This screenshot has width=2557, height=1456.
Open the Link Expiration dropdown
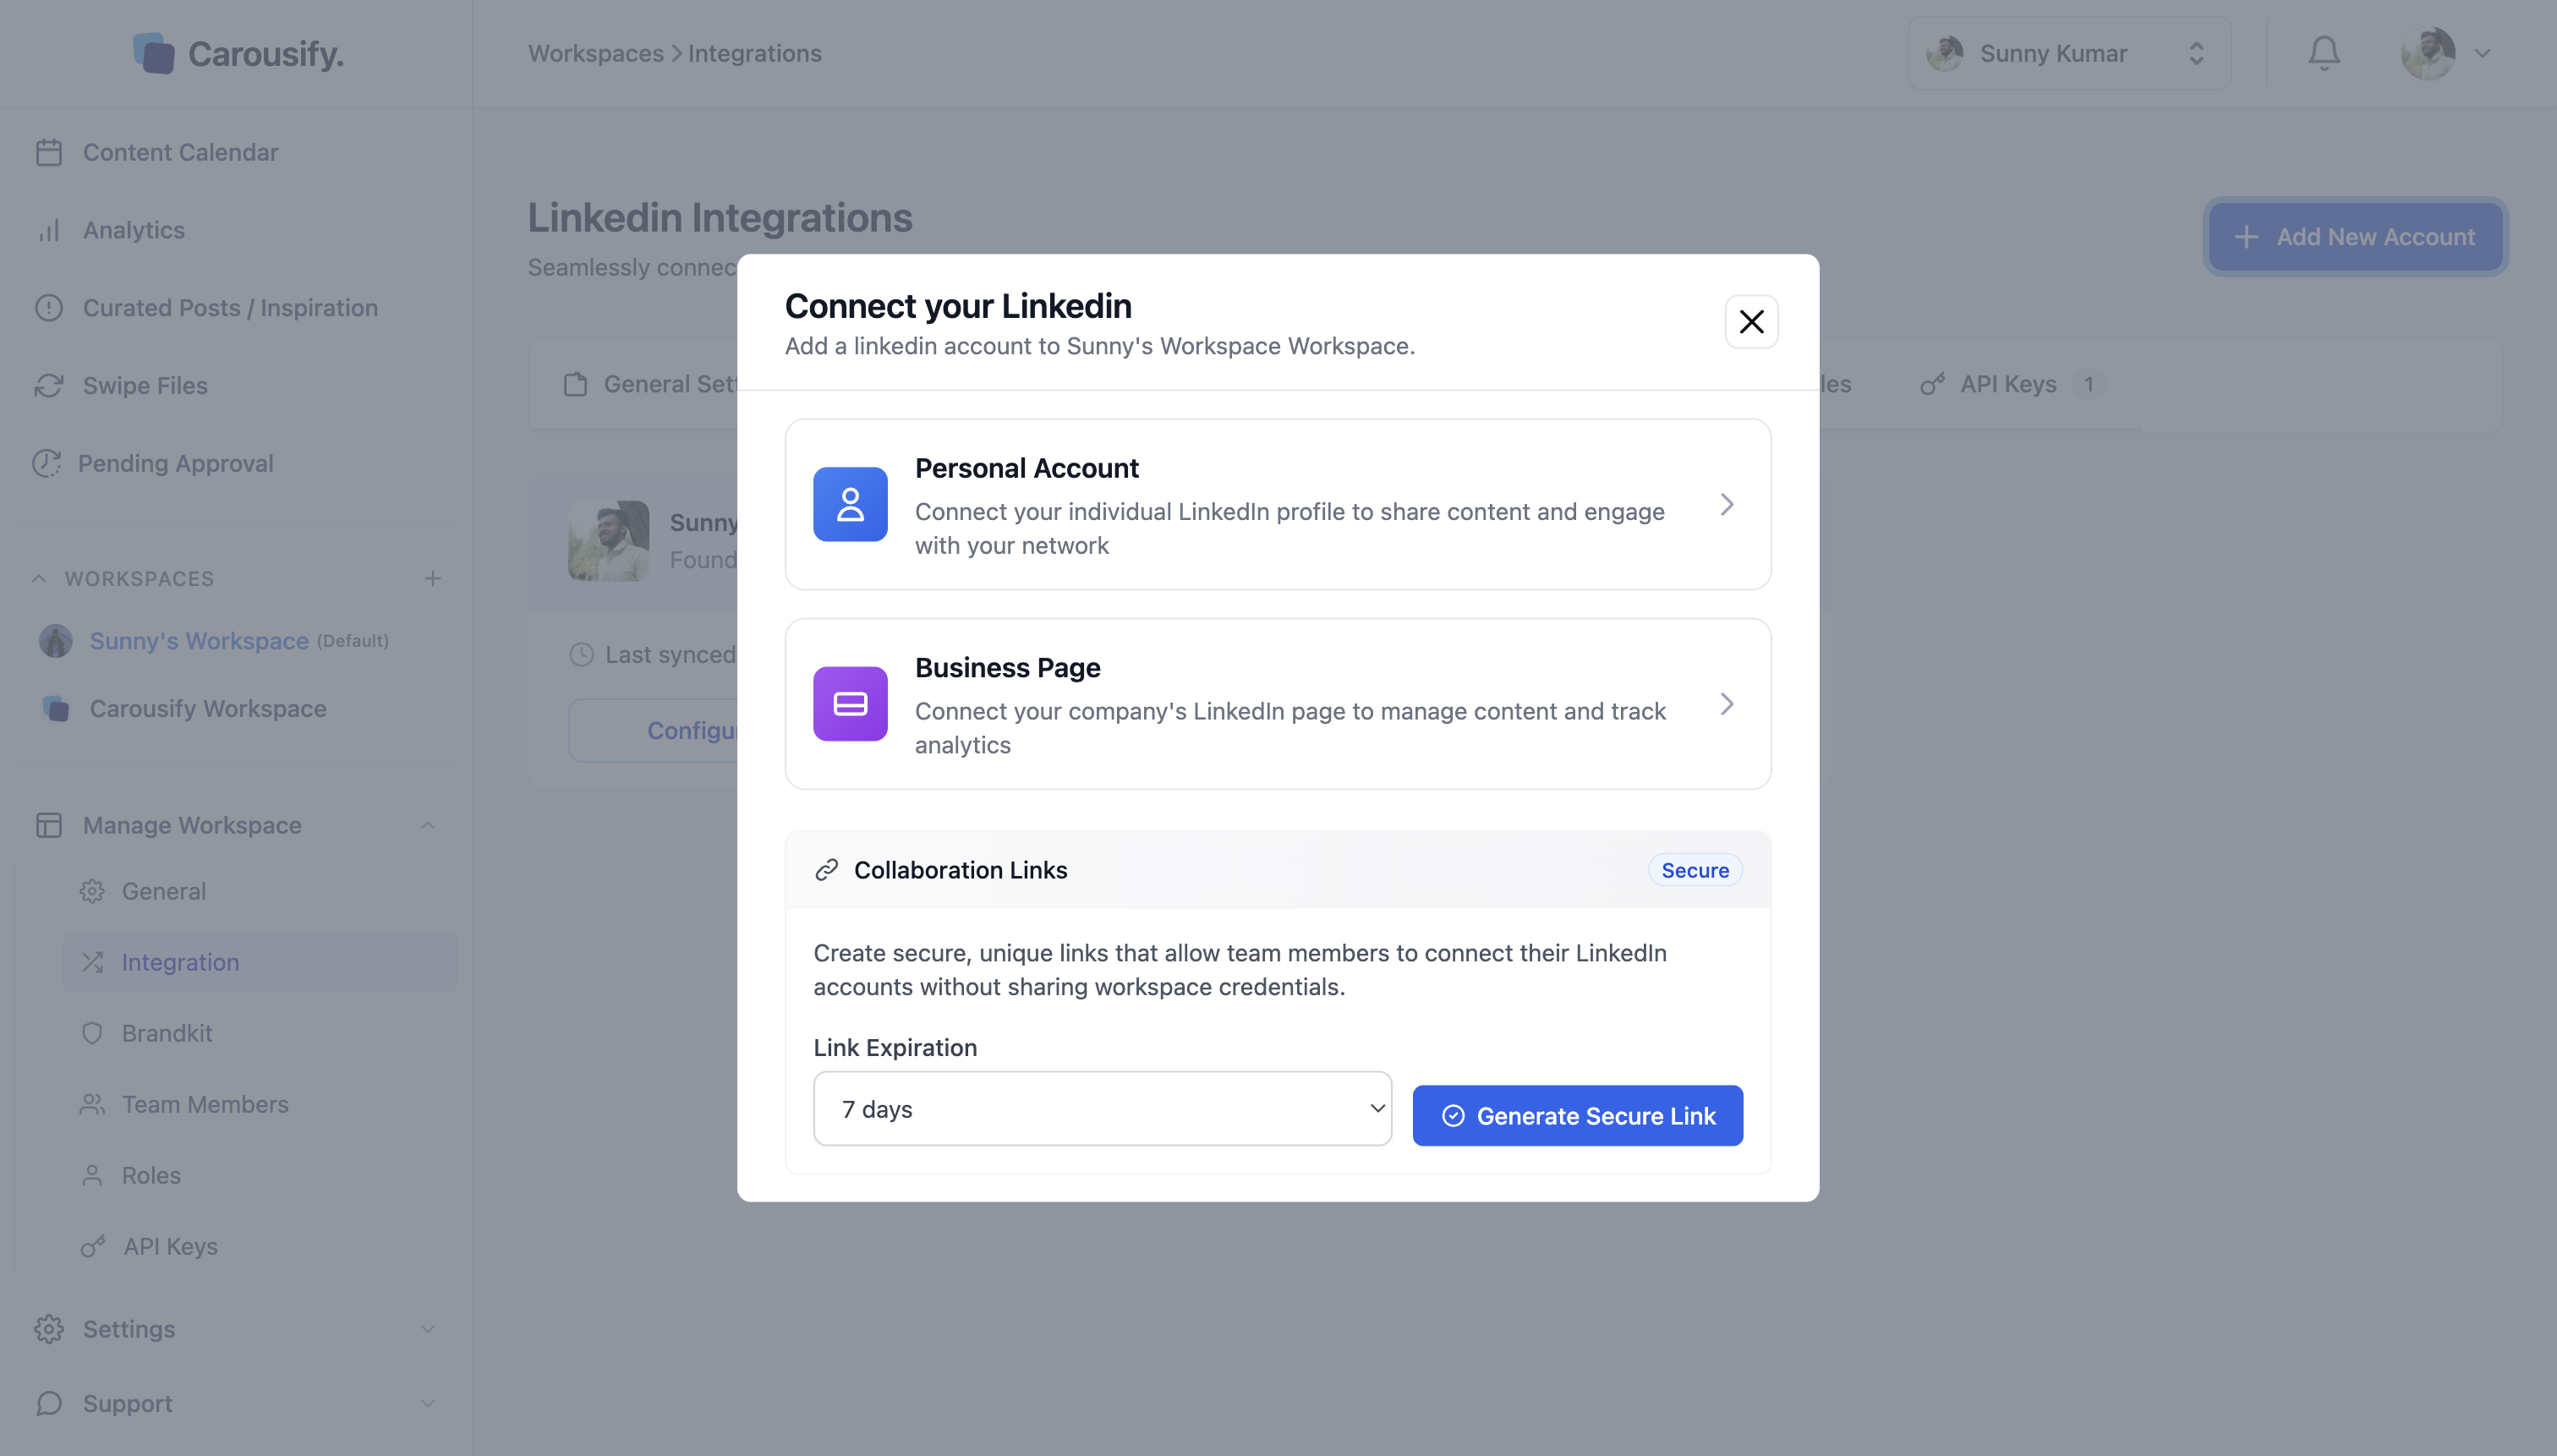click(x=1102, y=1109)
